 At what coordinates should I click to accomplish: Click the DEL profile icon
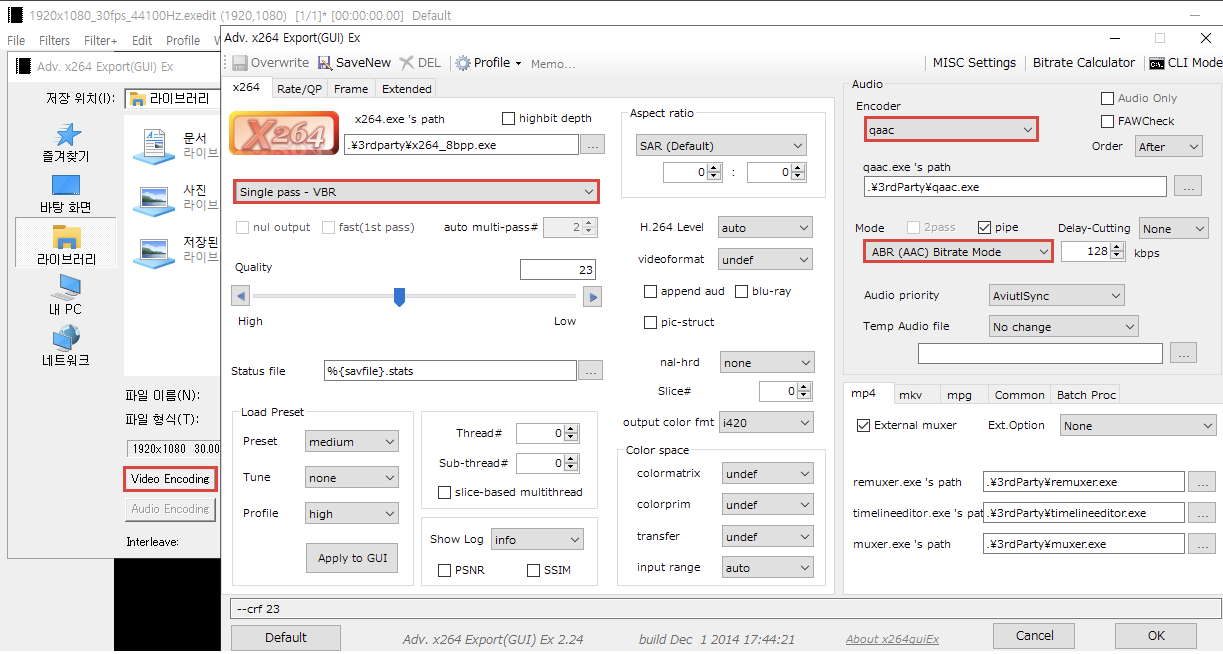point(406,62)
